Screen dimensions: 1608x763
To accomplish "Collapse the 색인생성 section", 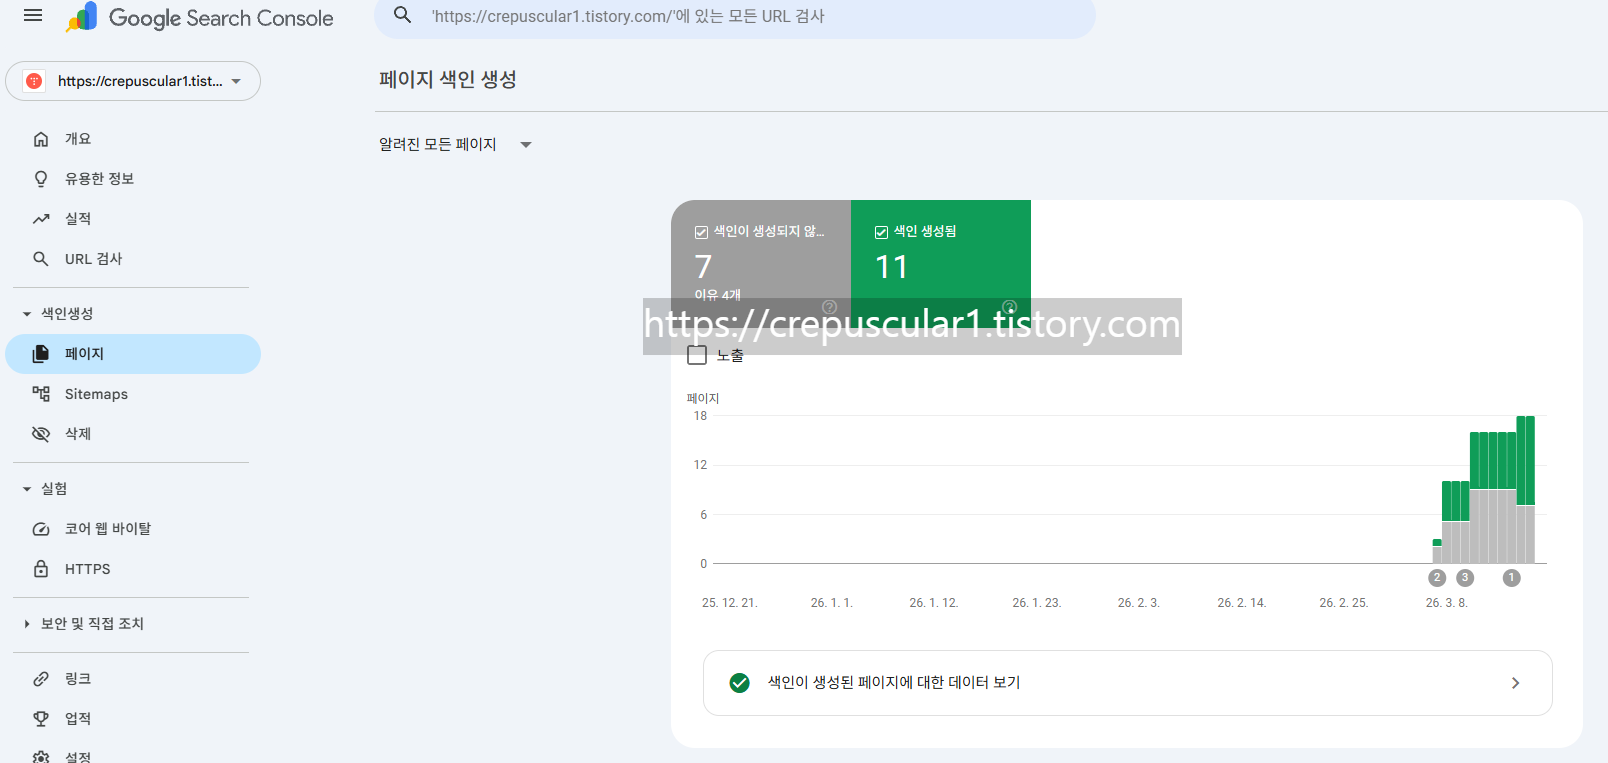I will click(27, 314).
